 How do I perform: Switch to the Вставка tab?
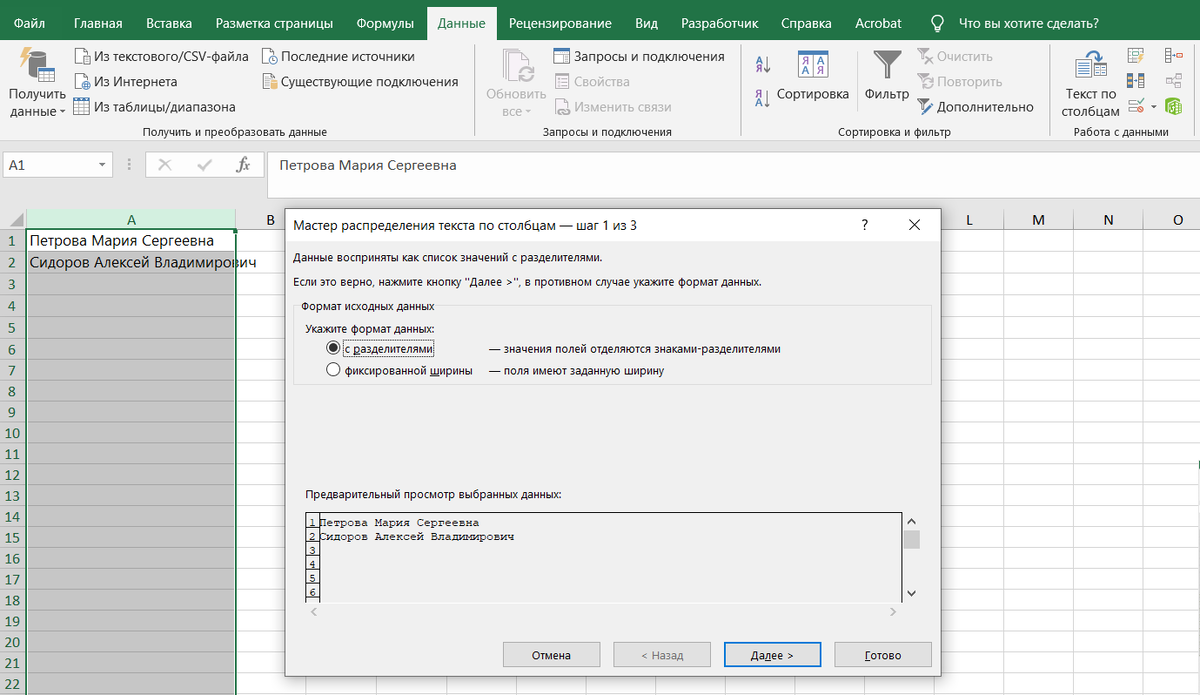click(x=169, y=23)
